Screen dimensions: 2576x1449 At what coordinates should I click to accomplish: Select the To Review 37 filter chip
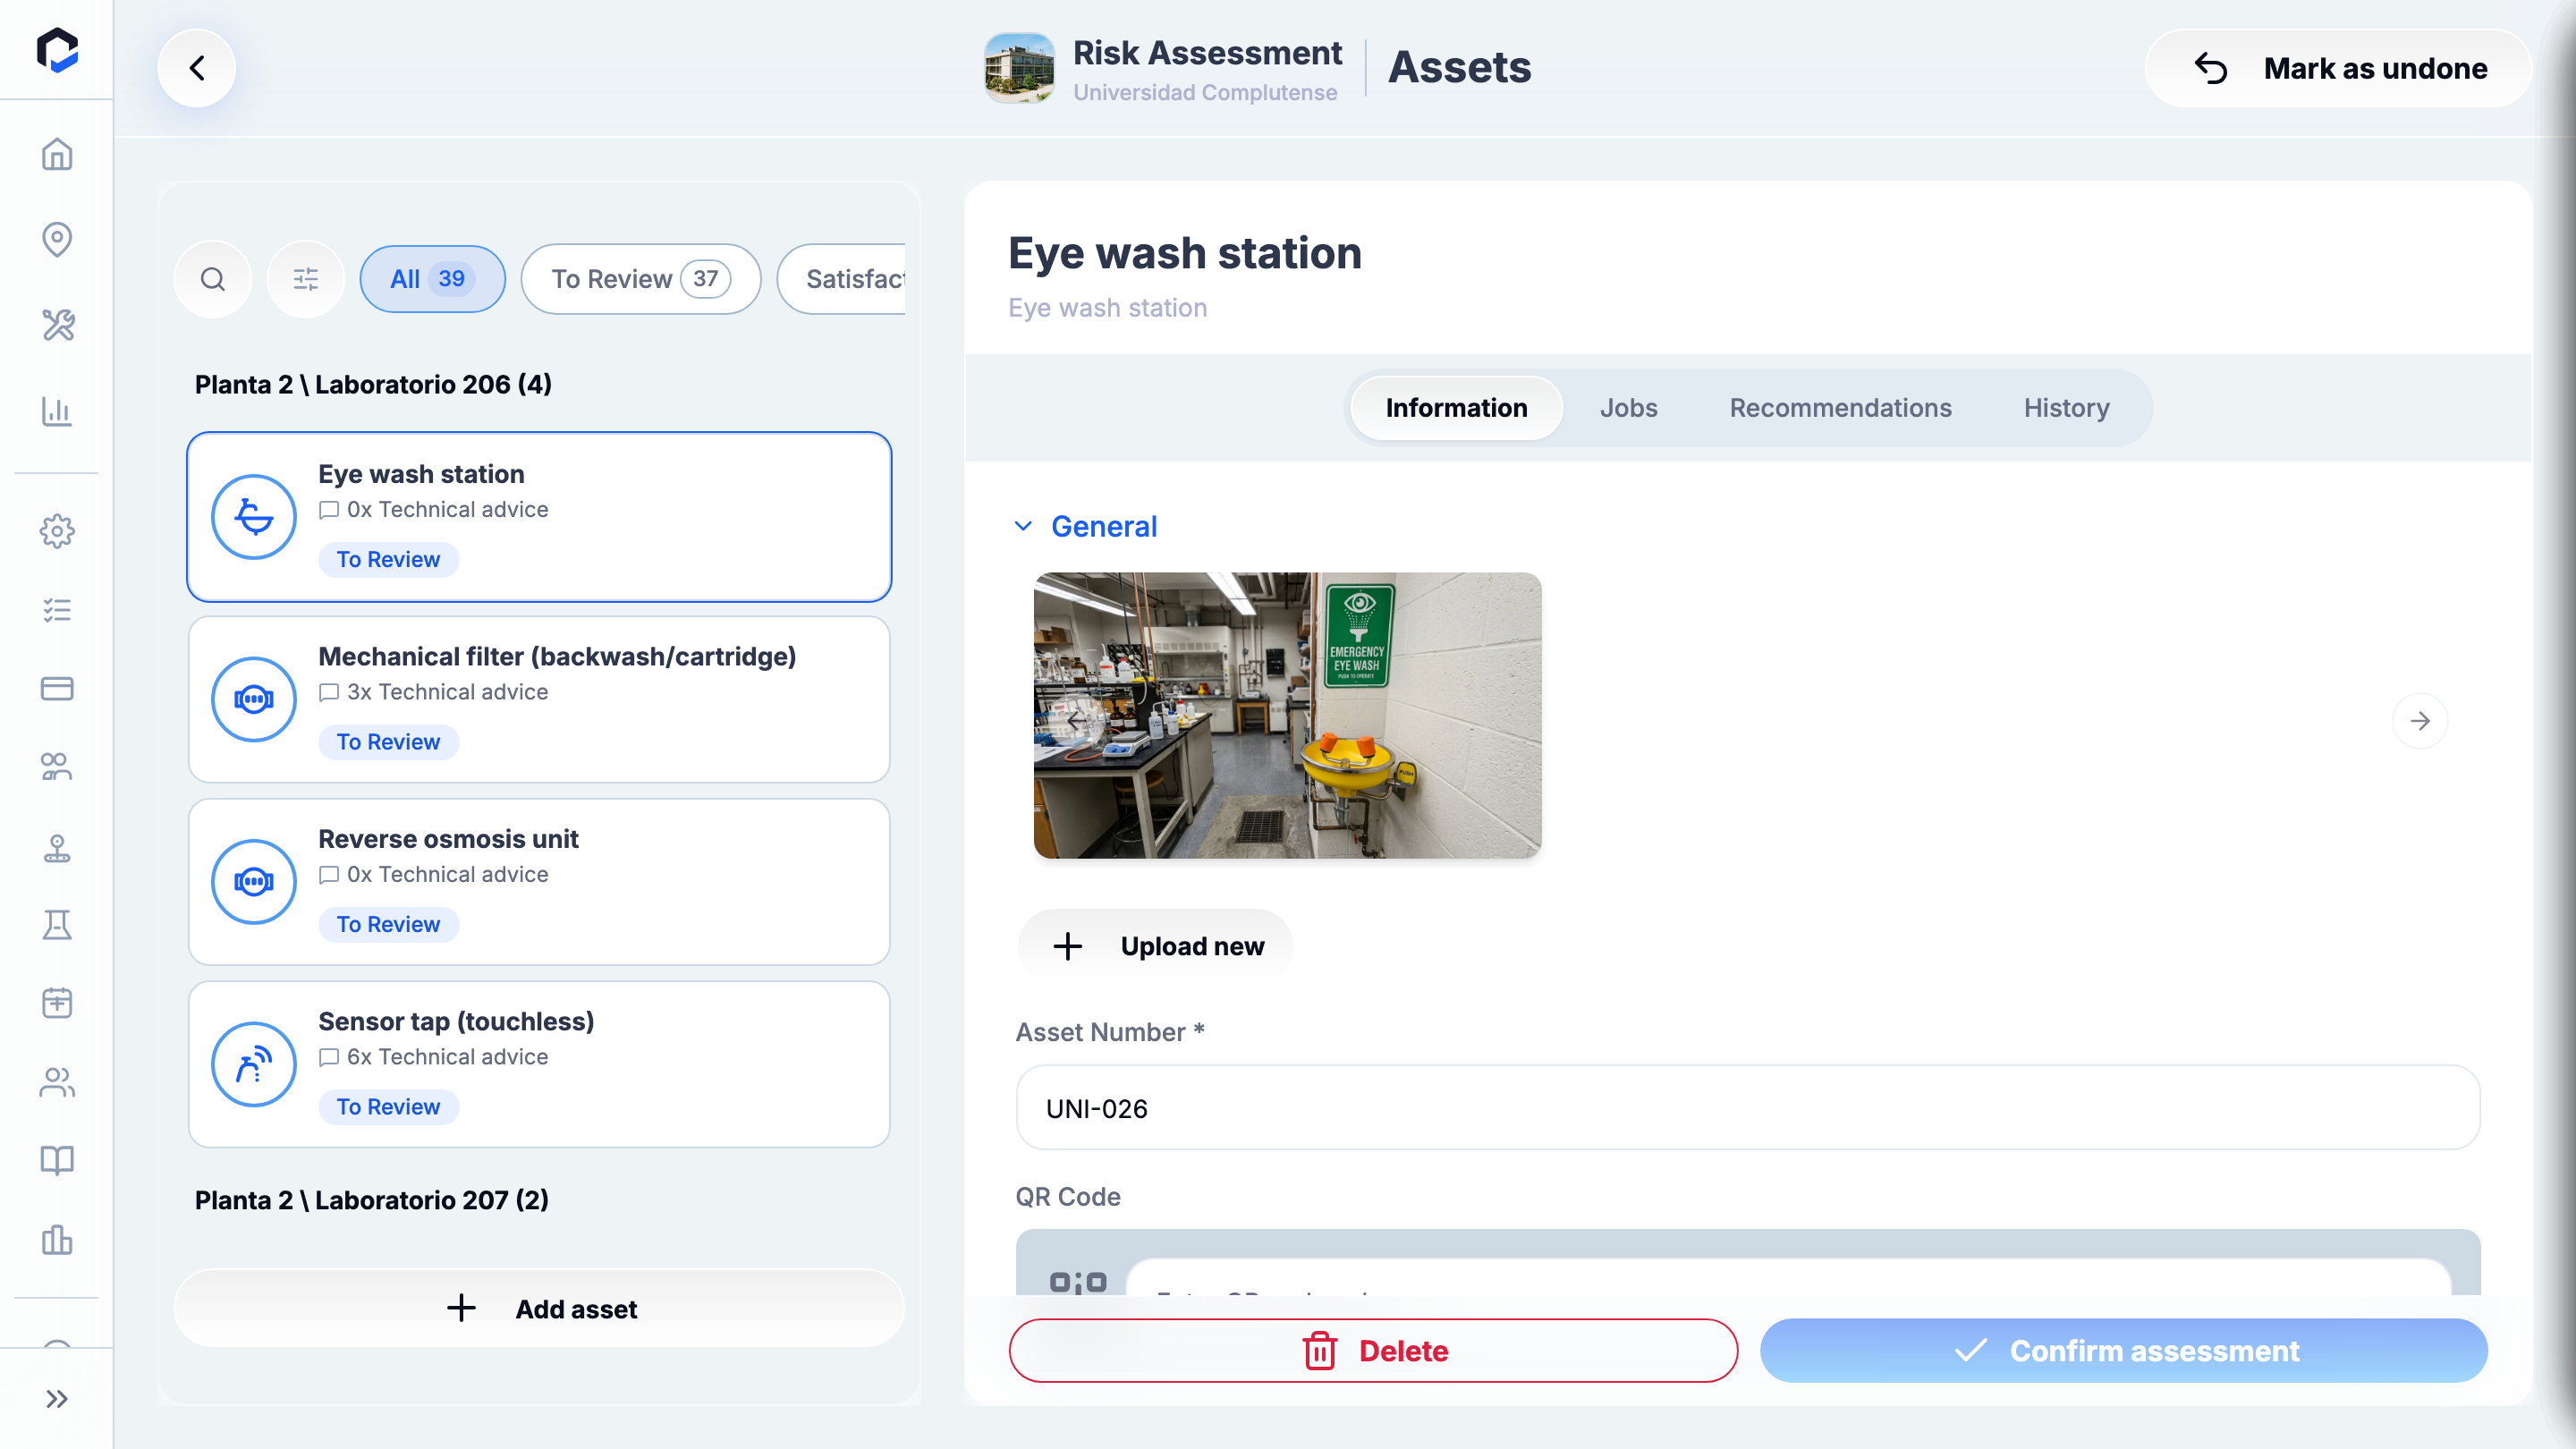[x=641, y=279]
